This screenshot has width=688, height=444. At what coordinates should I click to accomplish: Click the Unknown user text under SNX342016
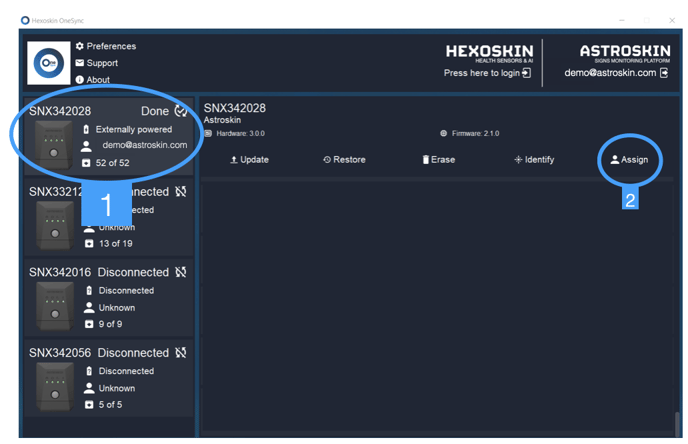point(117,308)
